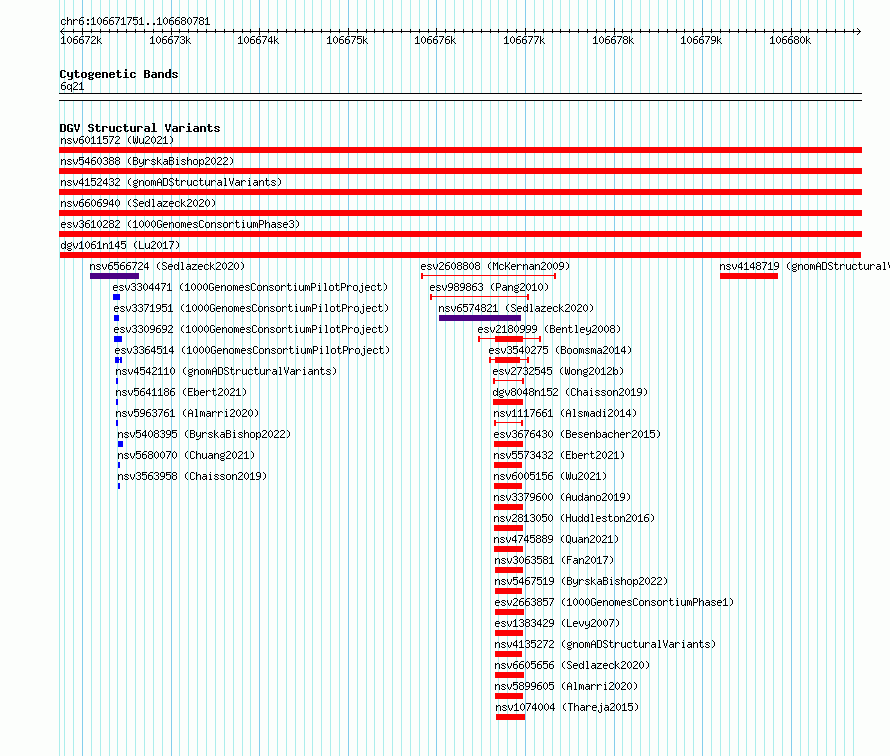Open esv2180999 (Bentley2008) label

pyautogui.click(x=549, y=329)
